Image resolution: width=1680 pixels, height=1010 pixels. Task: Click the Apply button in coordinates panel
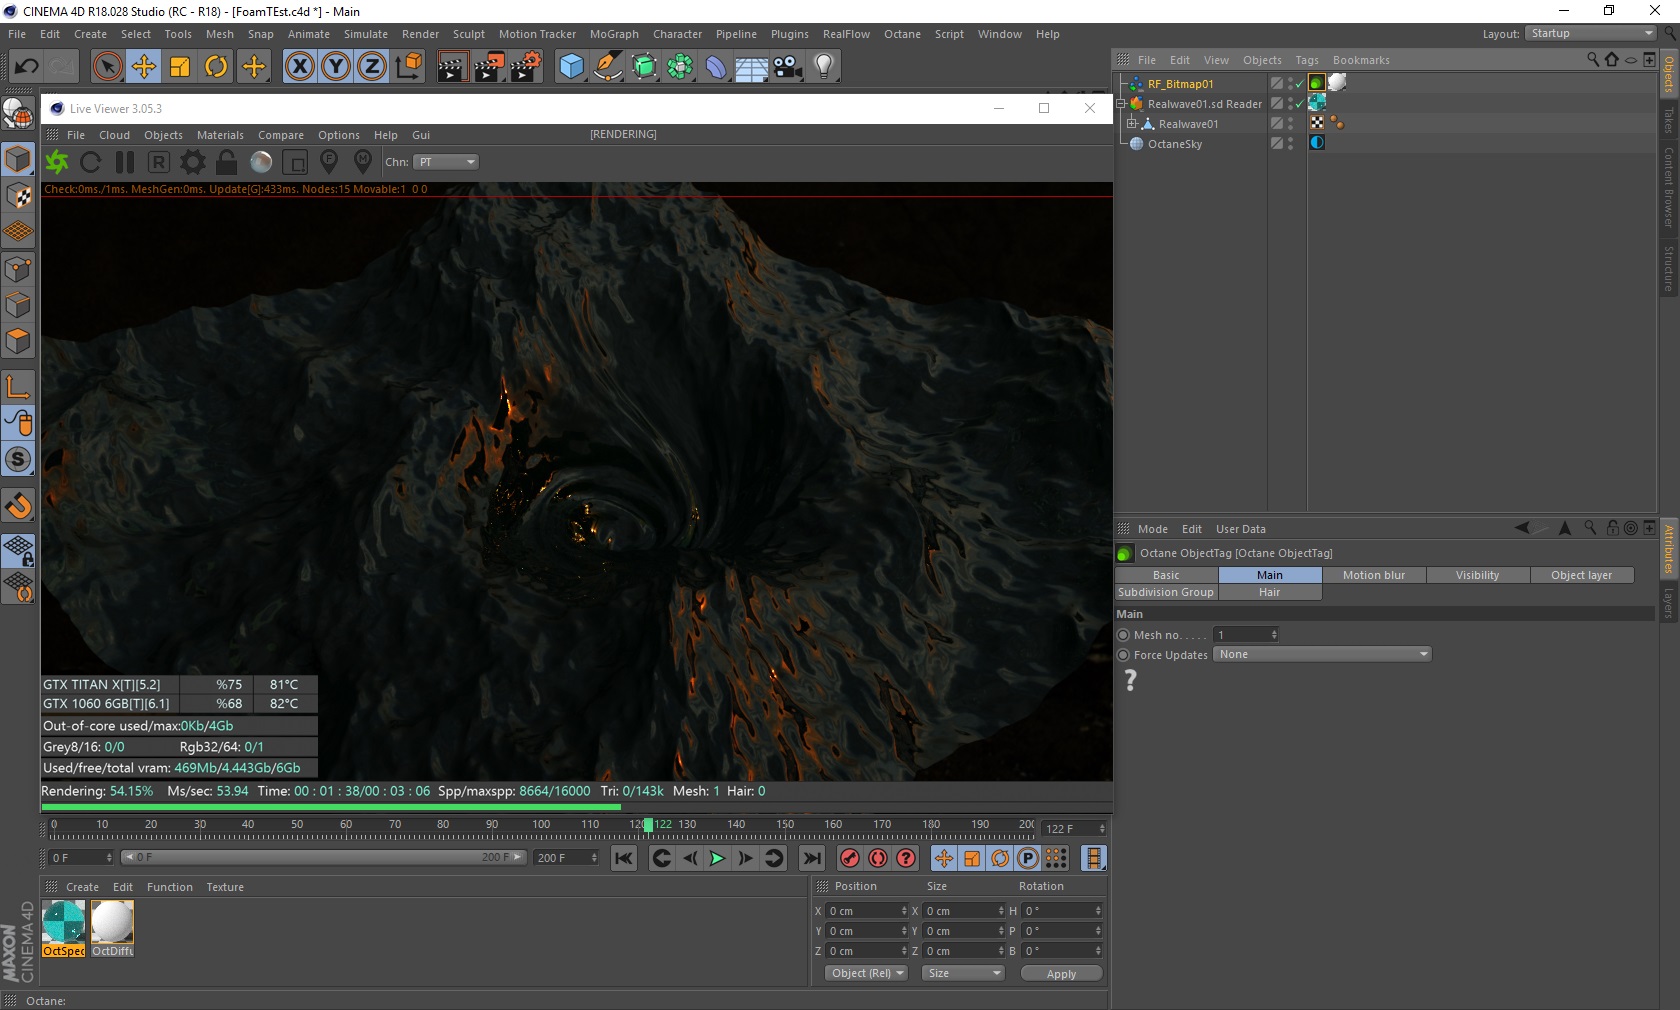click(1061, 974)
